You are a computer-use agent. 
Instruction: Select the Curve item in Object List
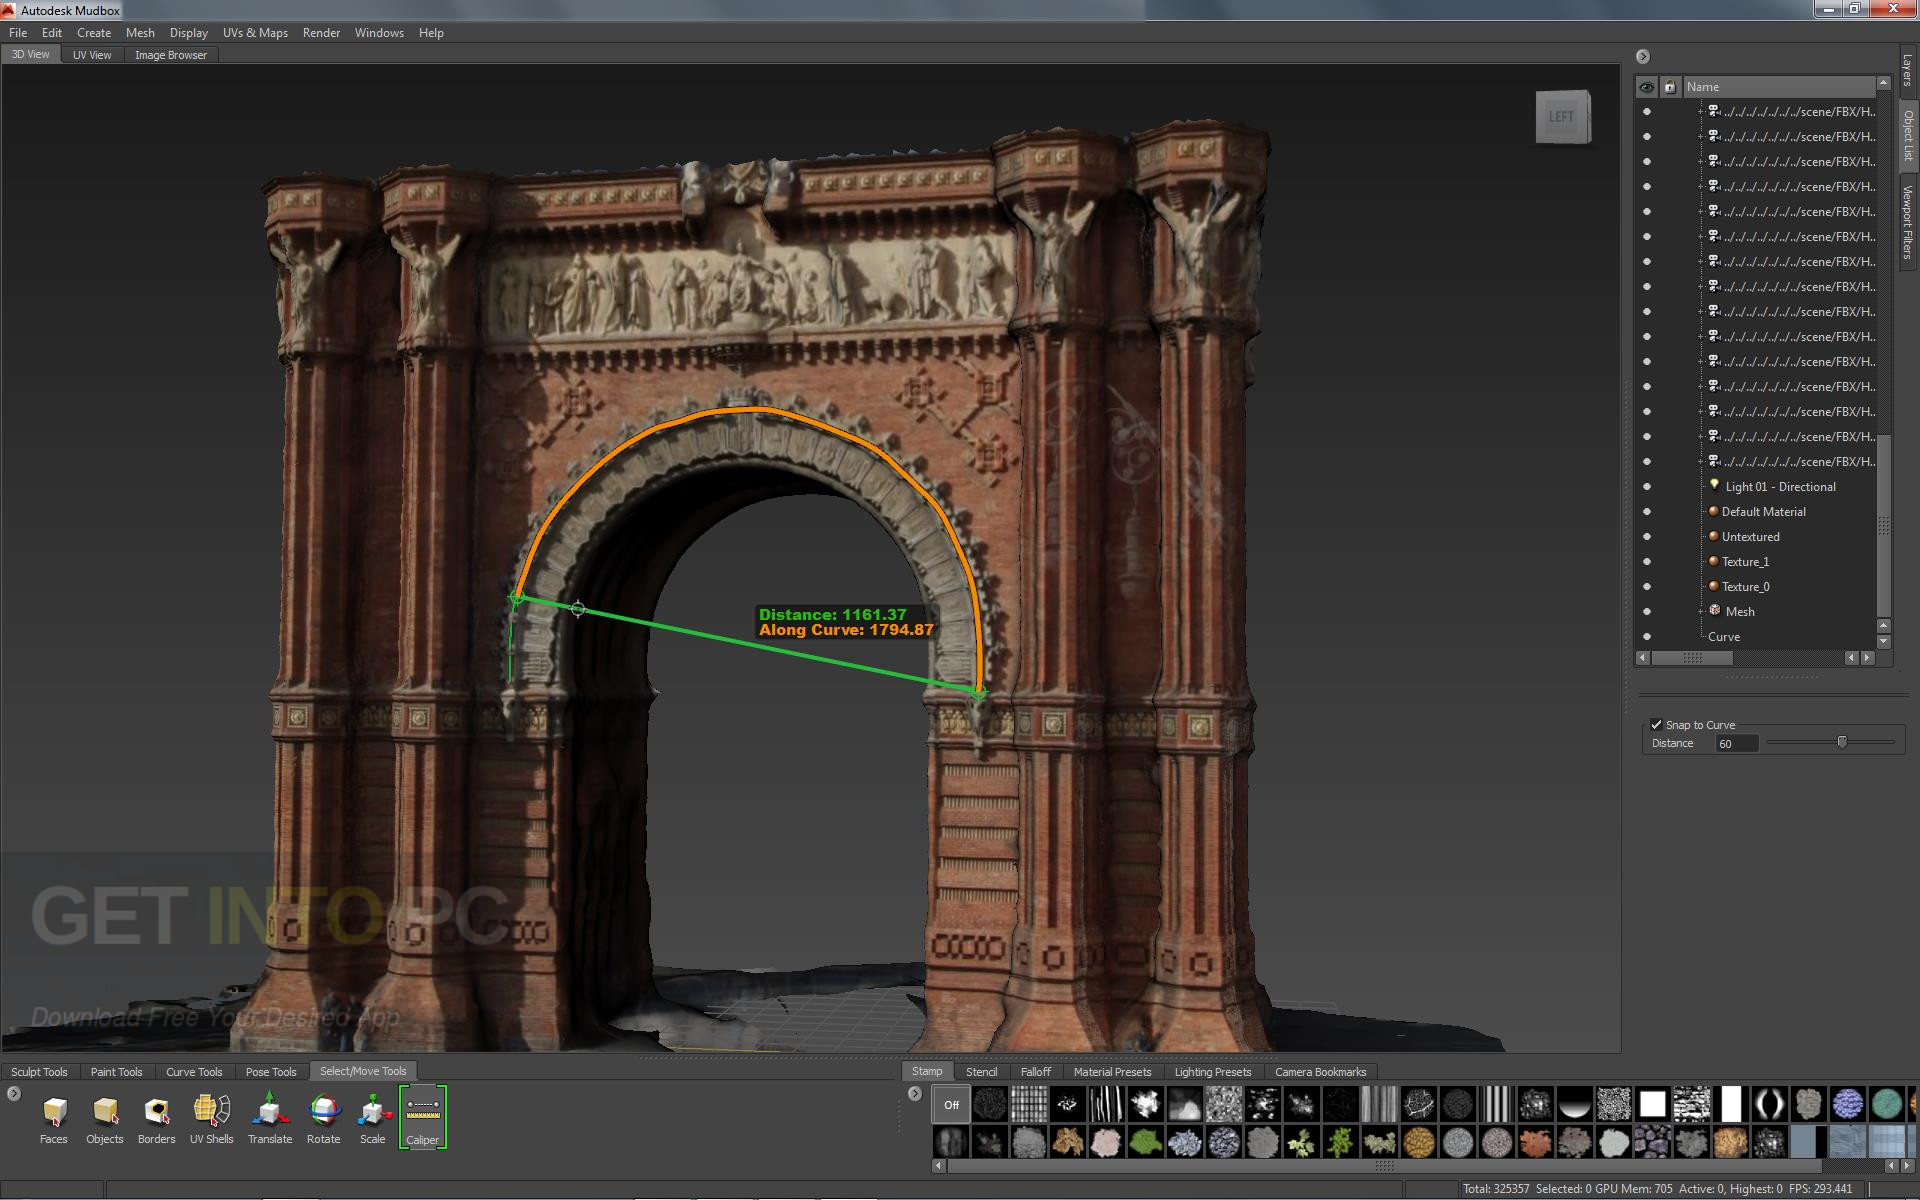pyautogui.click(x=1724, y=637)
